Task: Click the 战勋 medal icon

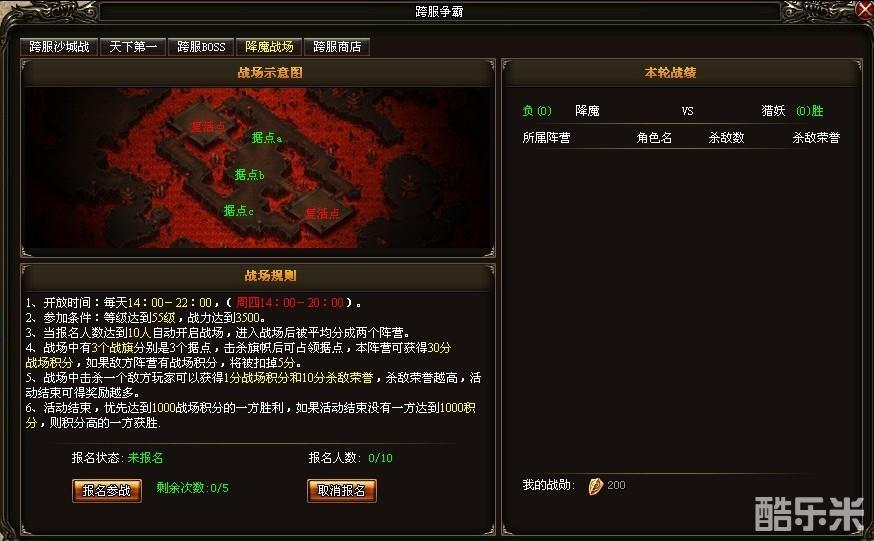Action: tap(595, 486)
